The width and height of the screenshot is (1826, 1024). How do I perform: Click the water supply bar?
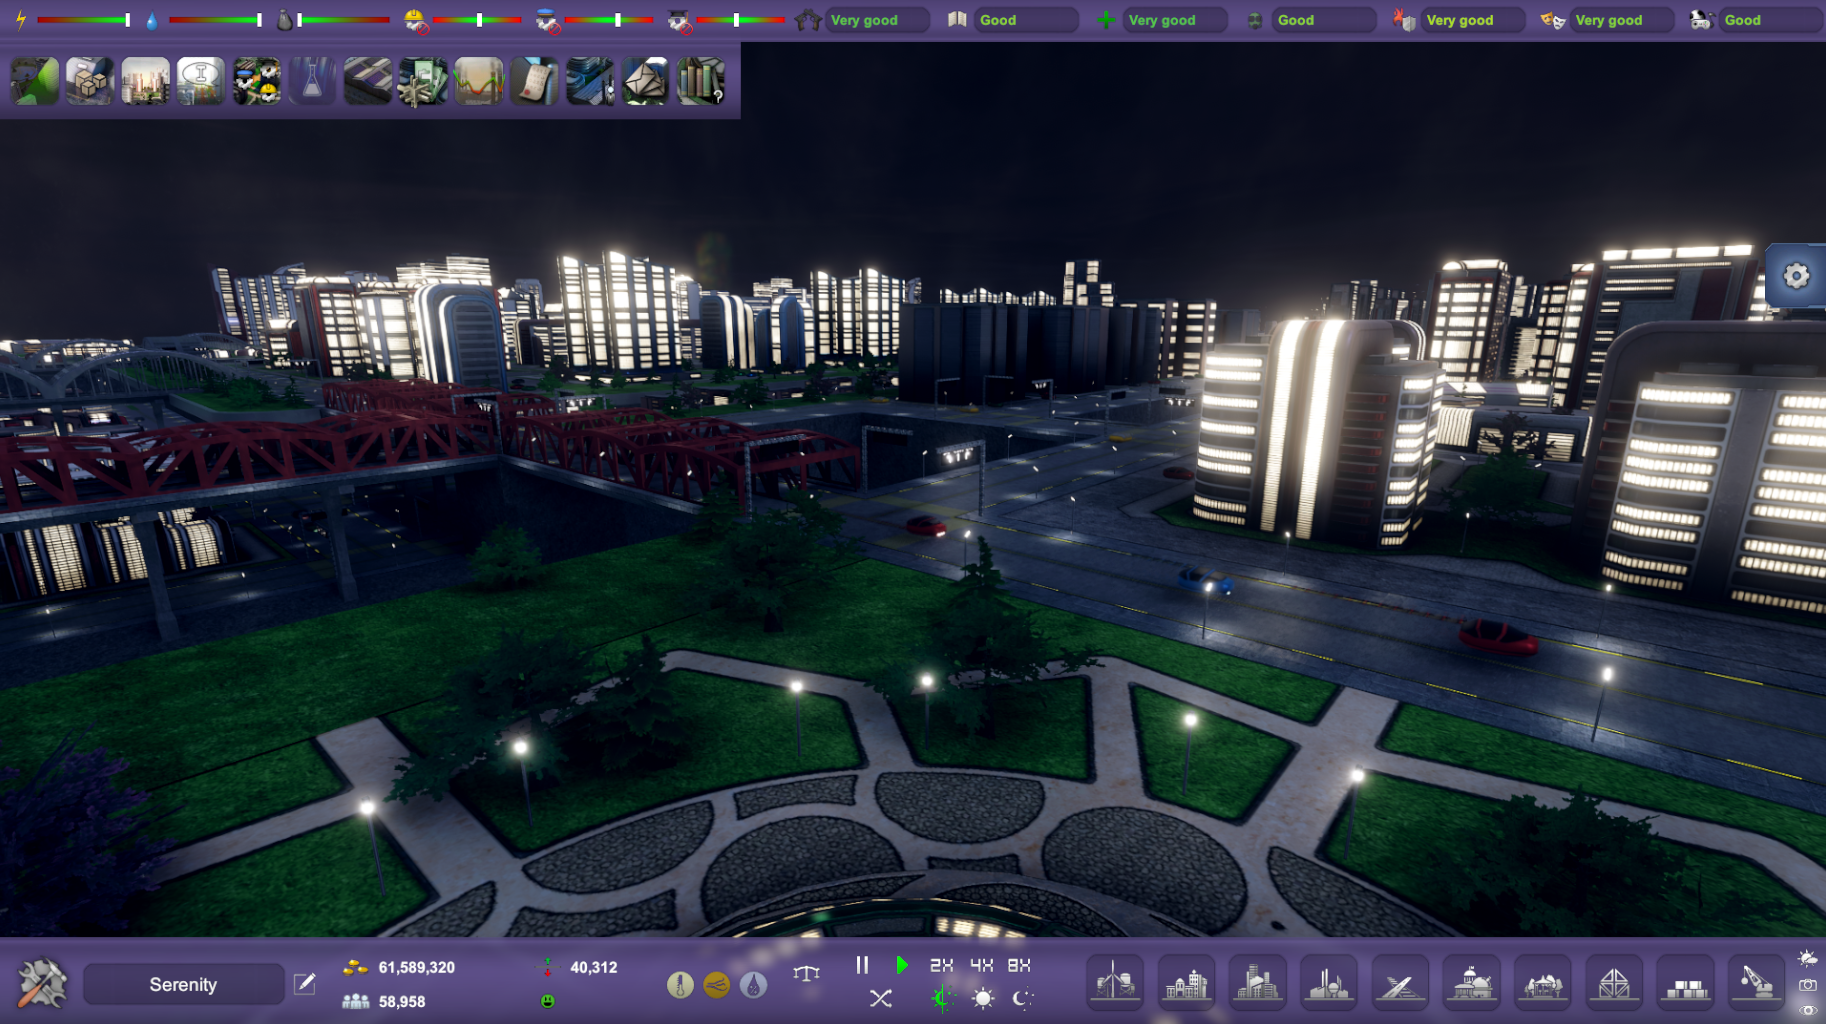[216, 20]
